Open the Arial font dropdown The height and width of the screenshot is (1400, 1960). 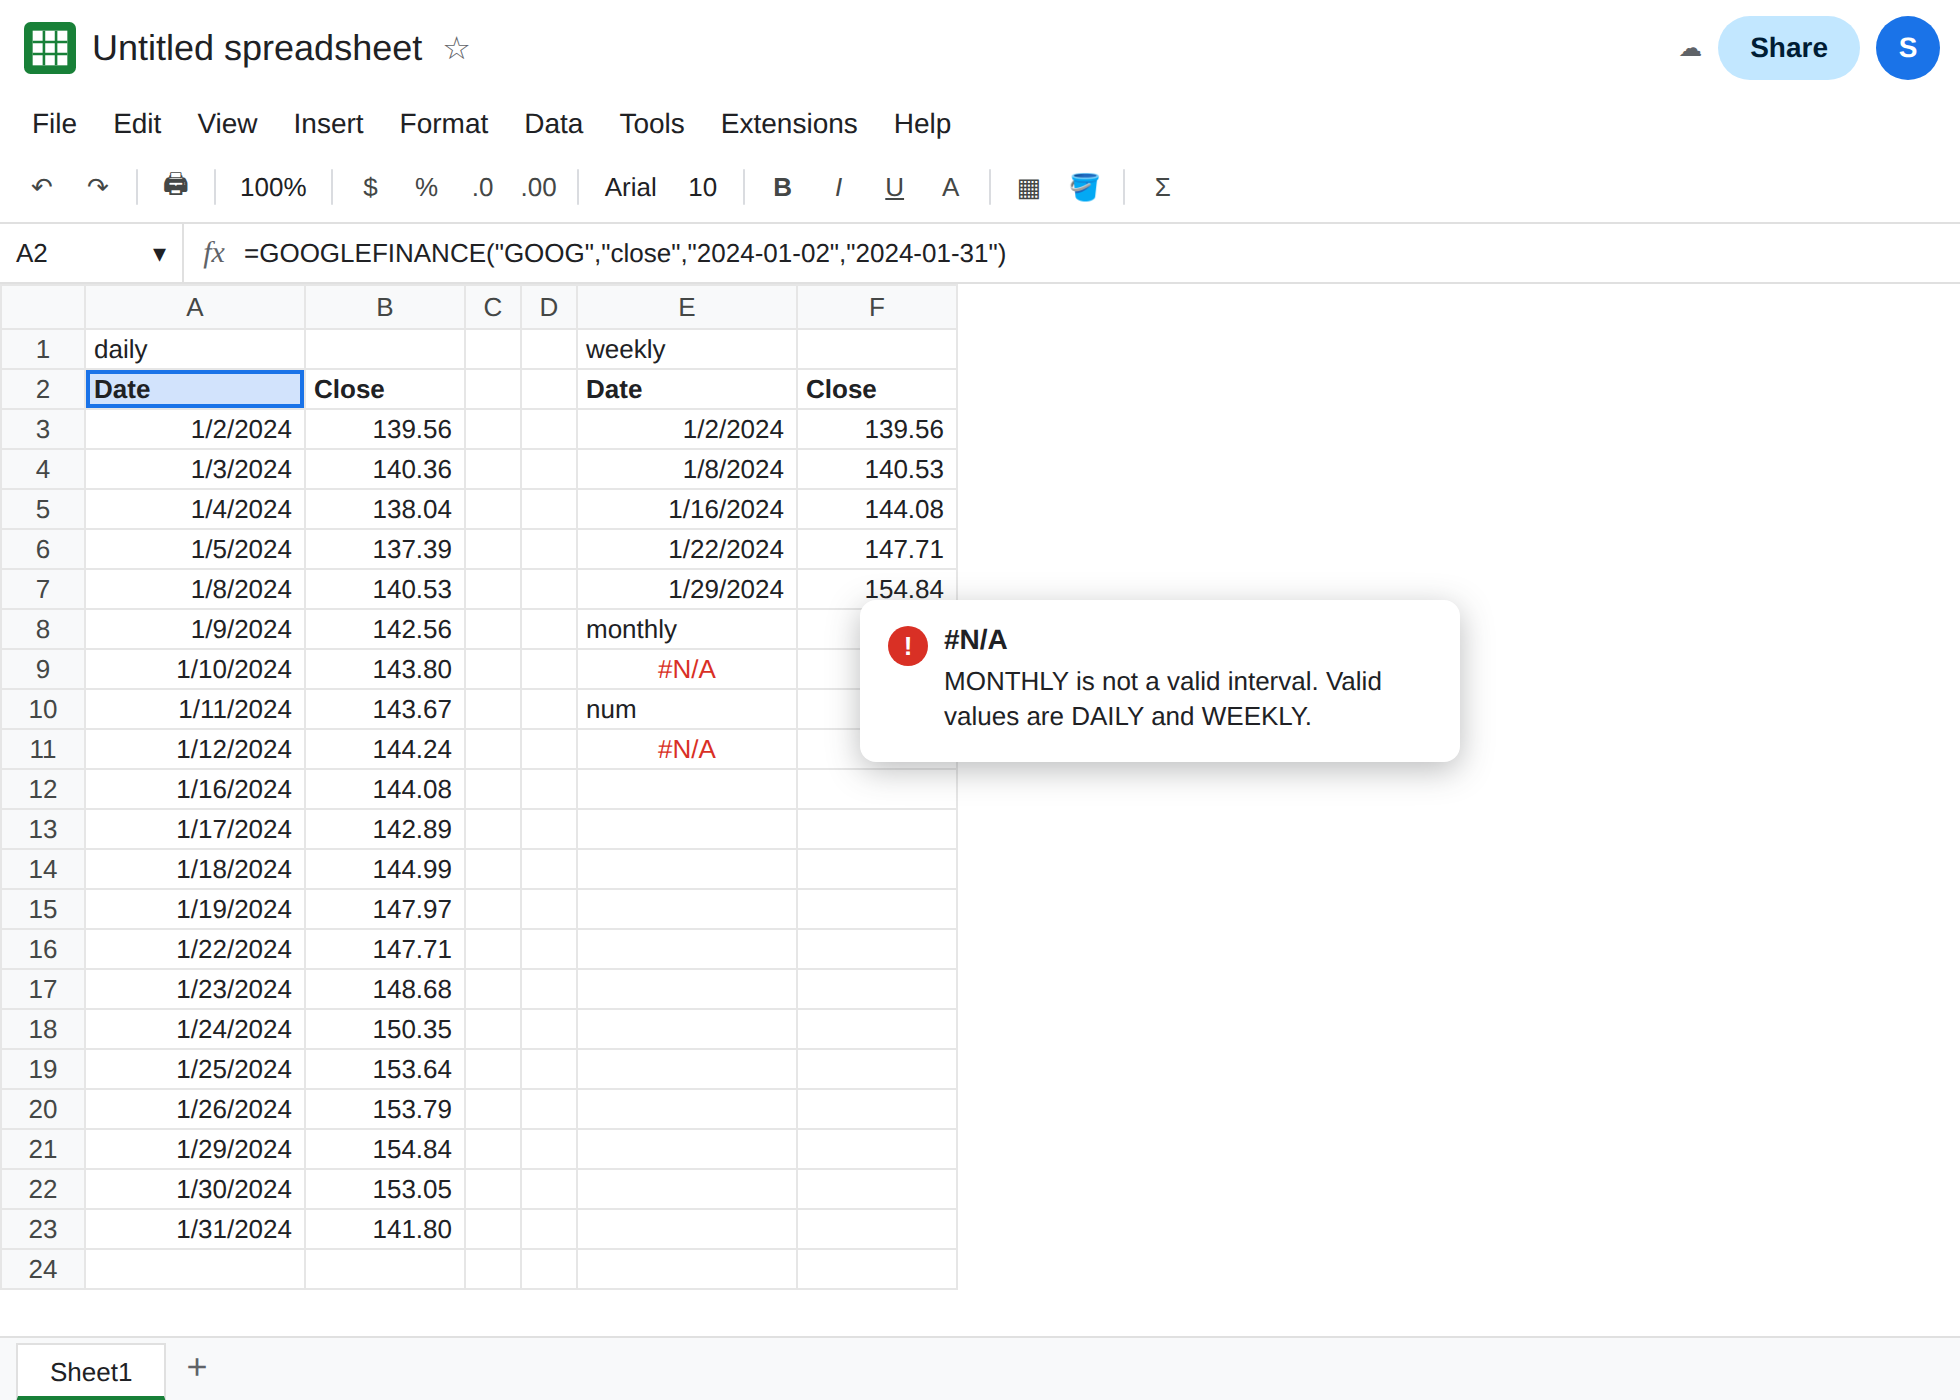point(630,187)
